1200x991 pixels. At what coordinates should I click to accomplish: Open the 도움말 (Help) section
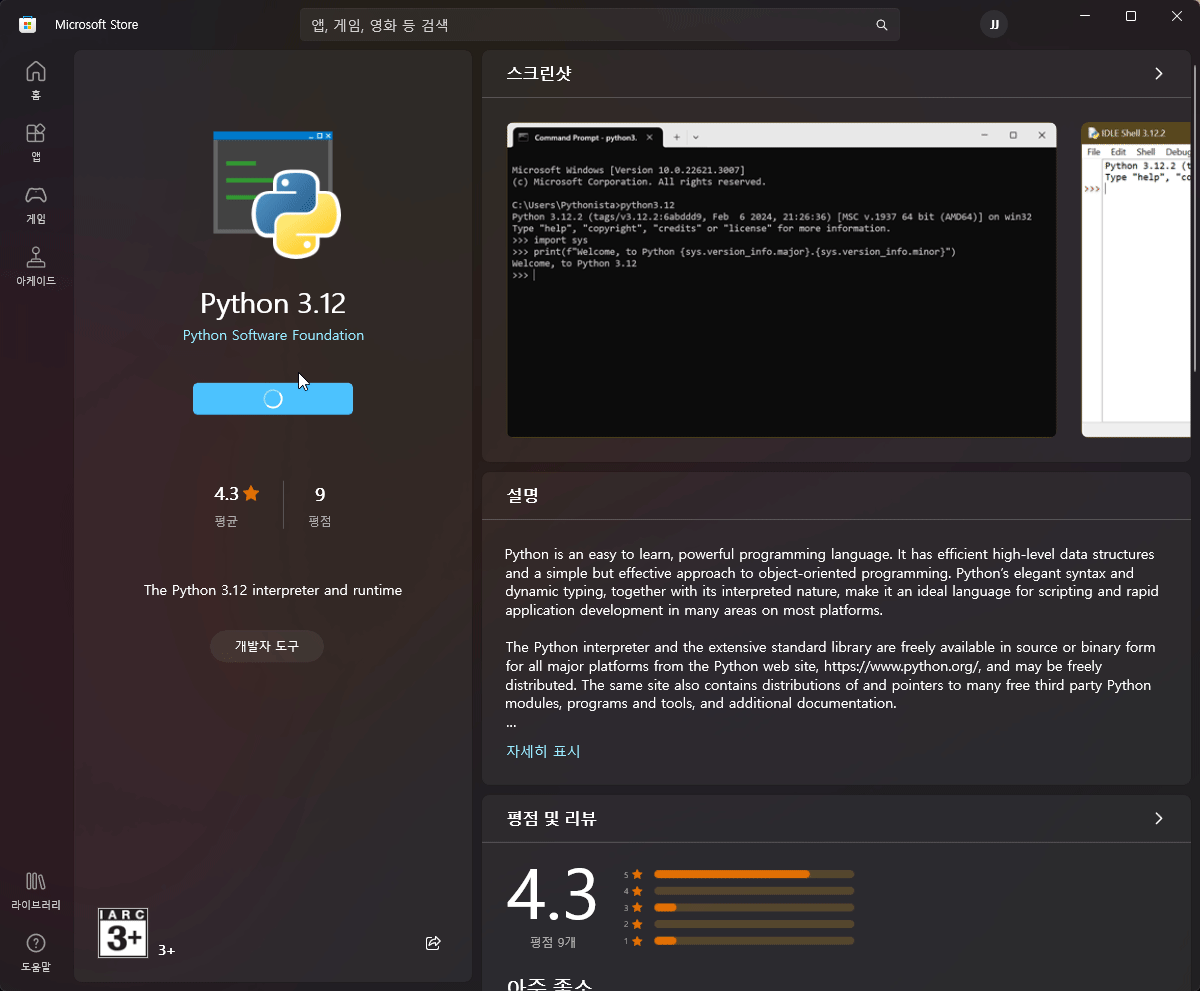pyautogui.click(x=36, y=952)
